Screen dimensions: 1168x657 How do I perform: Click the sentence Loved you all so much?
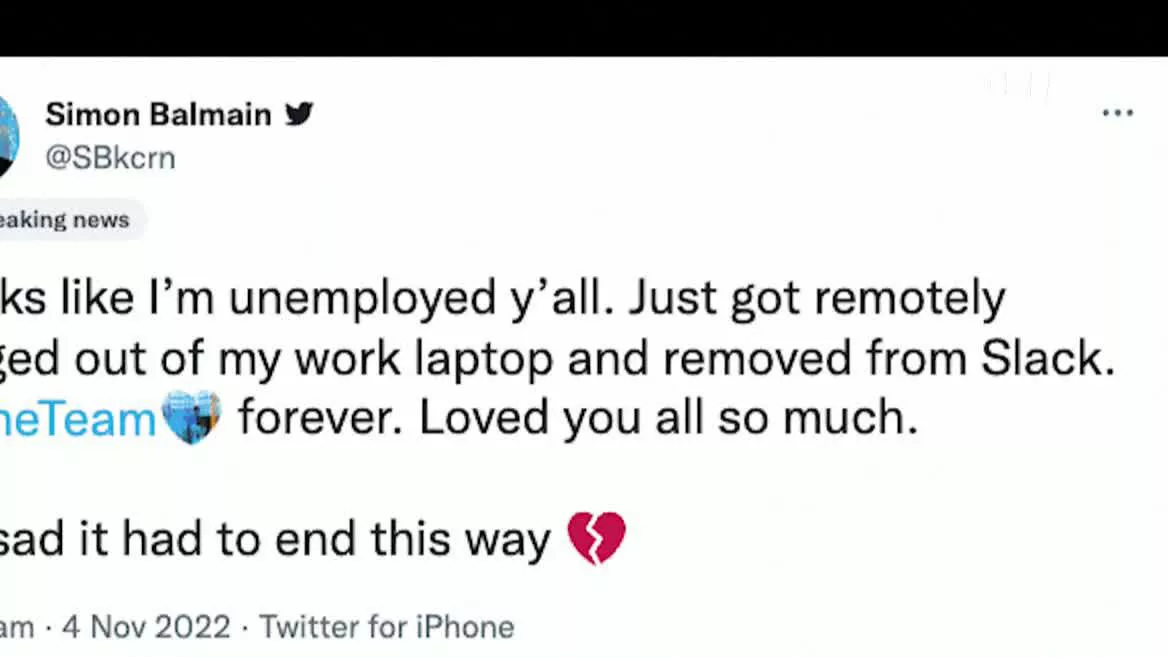coord(668,418)
